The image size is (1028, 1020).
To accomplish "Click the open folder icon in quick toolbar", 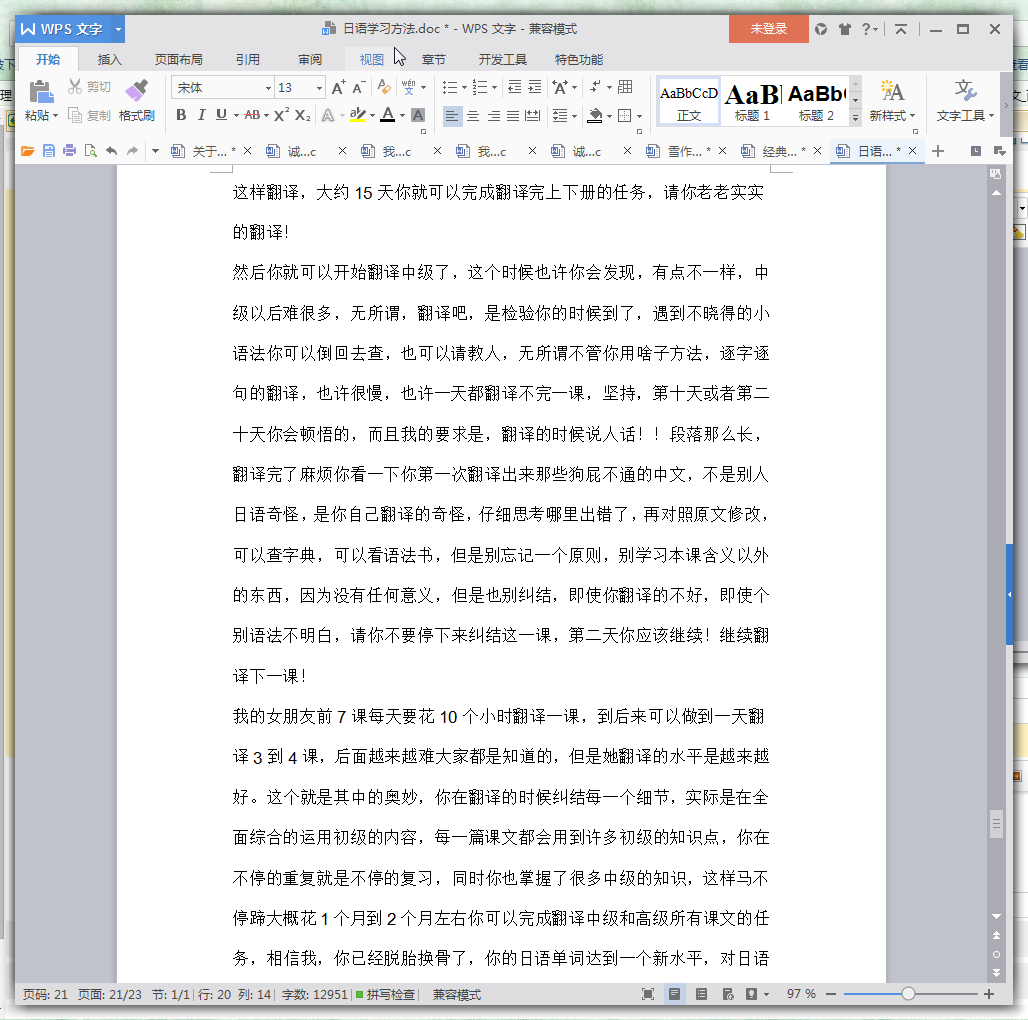I will (x=28, y=151).
